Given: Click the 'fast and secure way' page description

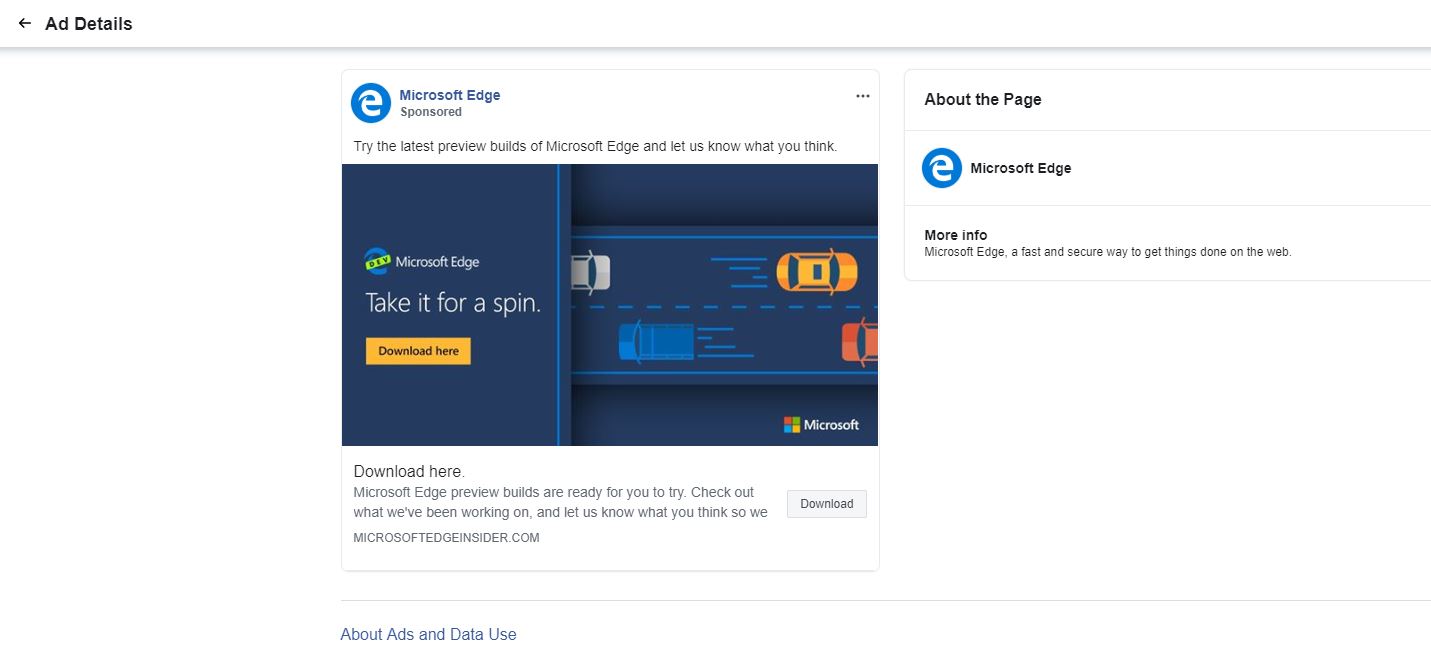Looking at the screenshot, I should pos(1108,252).
